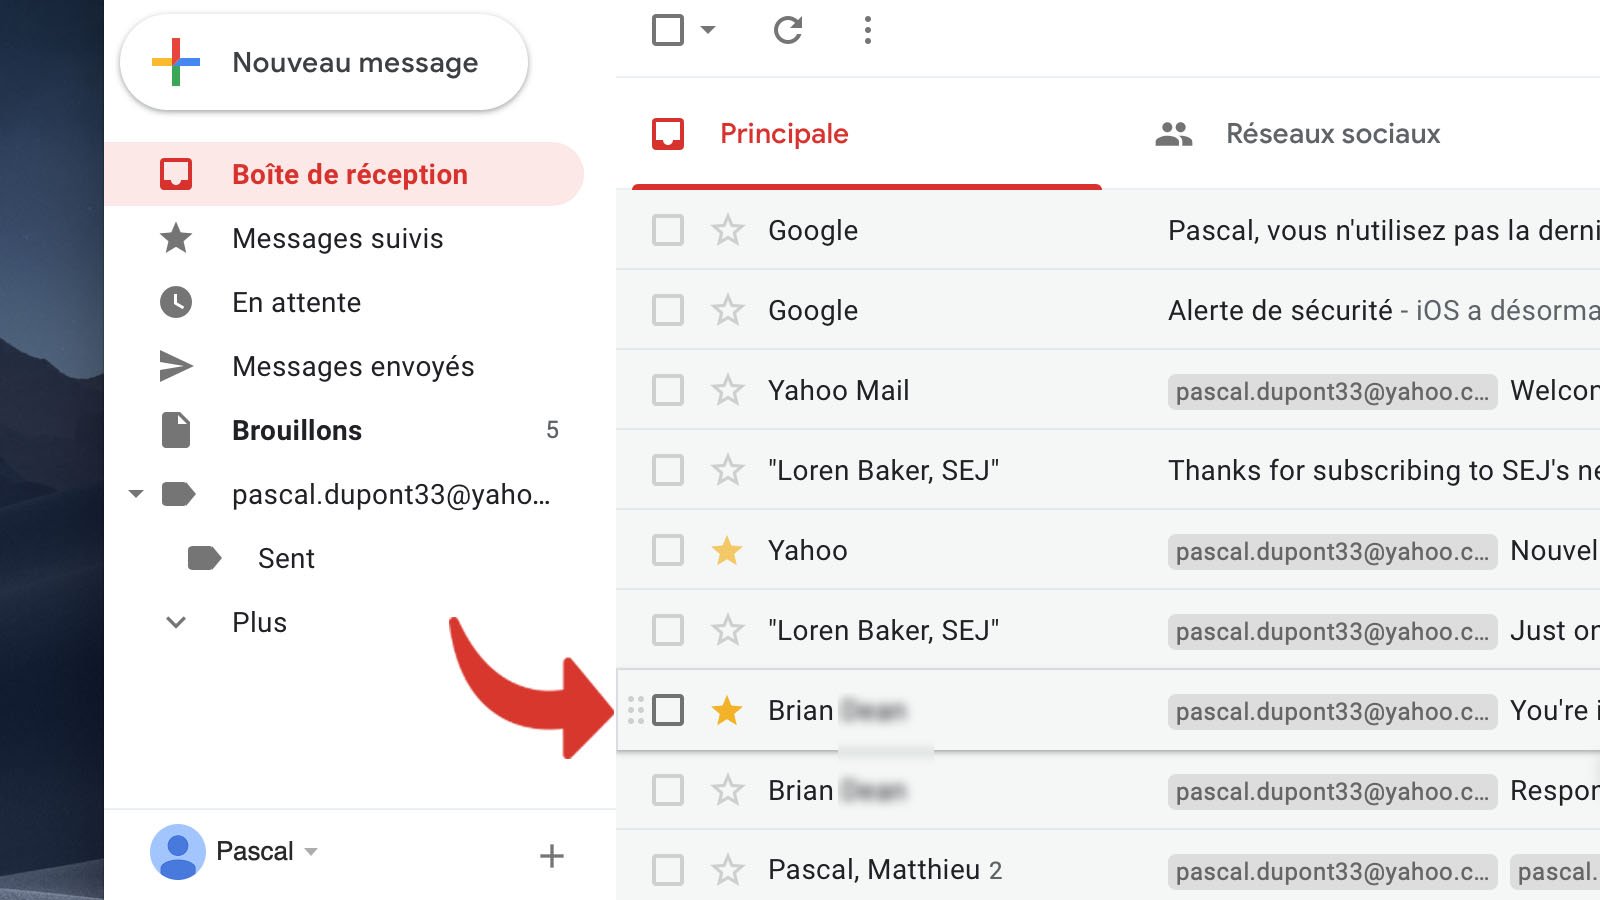Click the Nouveau message button
The image size is (1600, 900).
(324, 62)
